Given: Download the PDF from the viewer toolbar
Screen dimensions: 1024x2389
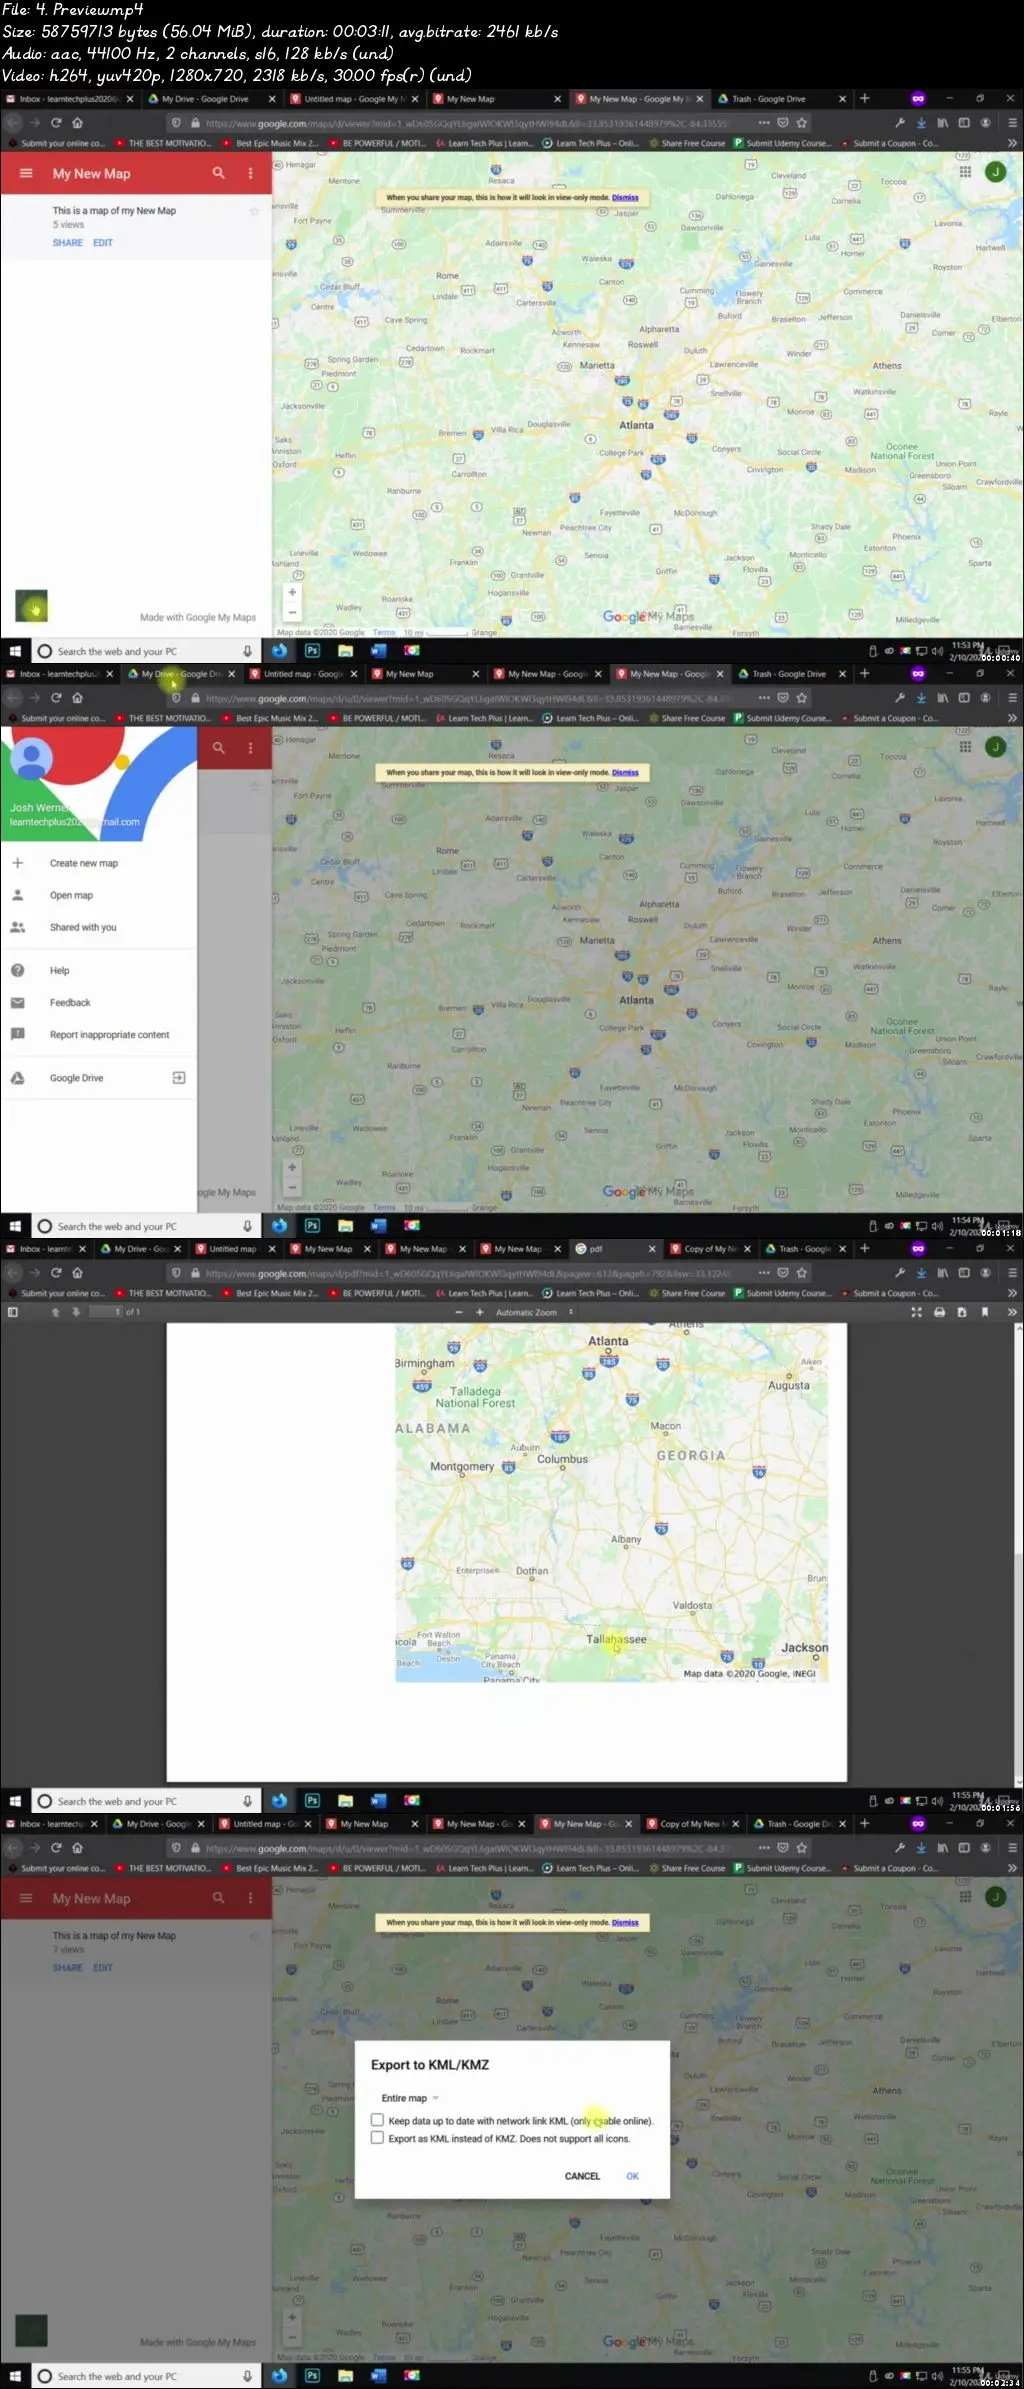Looking at the screenshot, I should (962, 1312).
